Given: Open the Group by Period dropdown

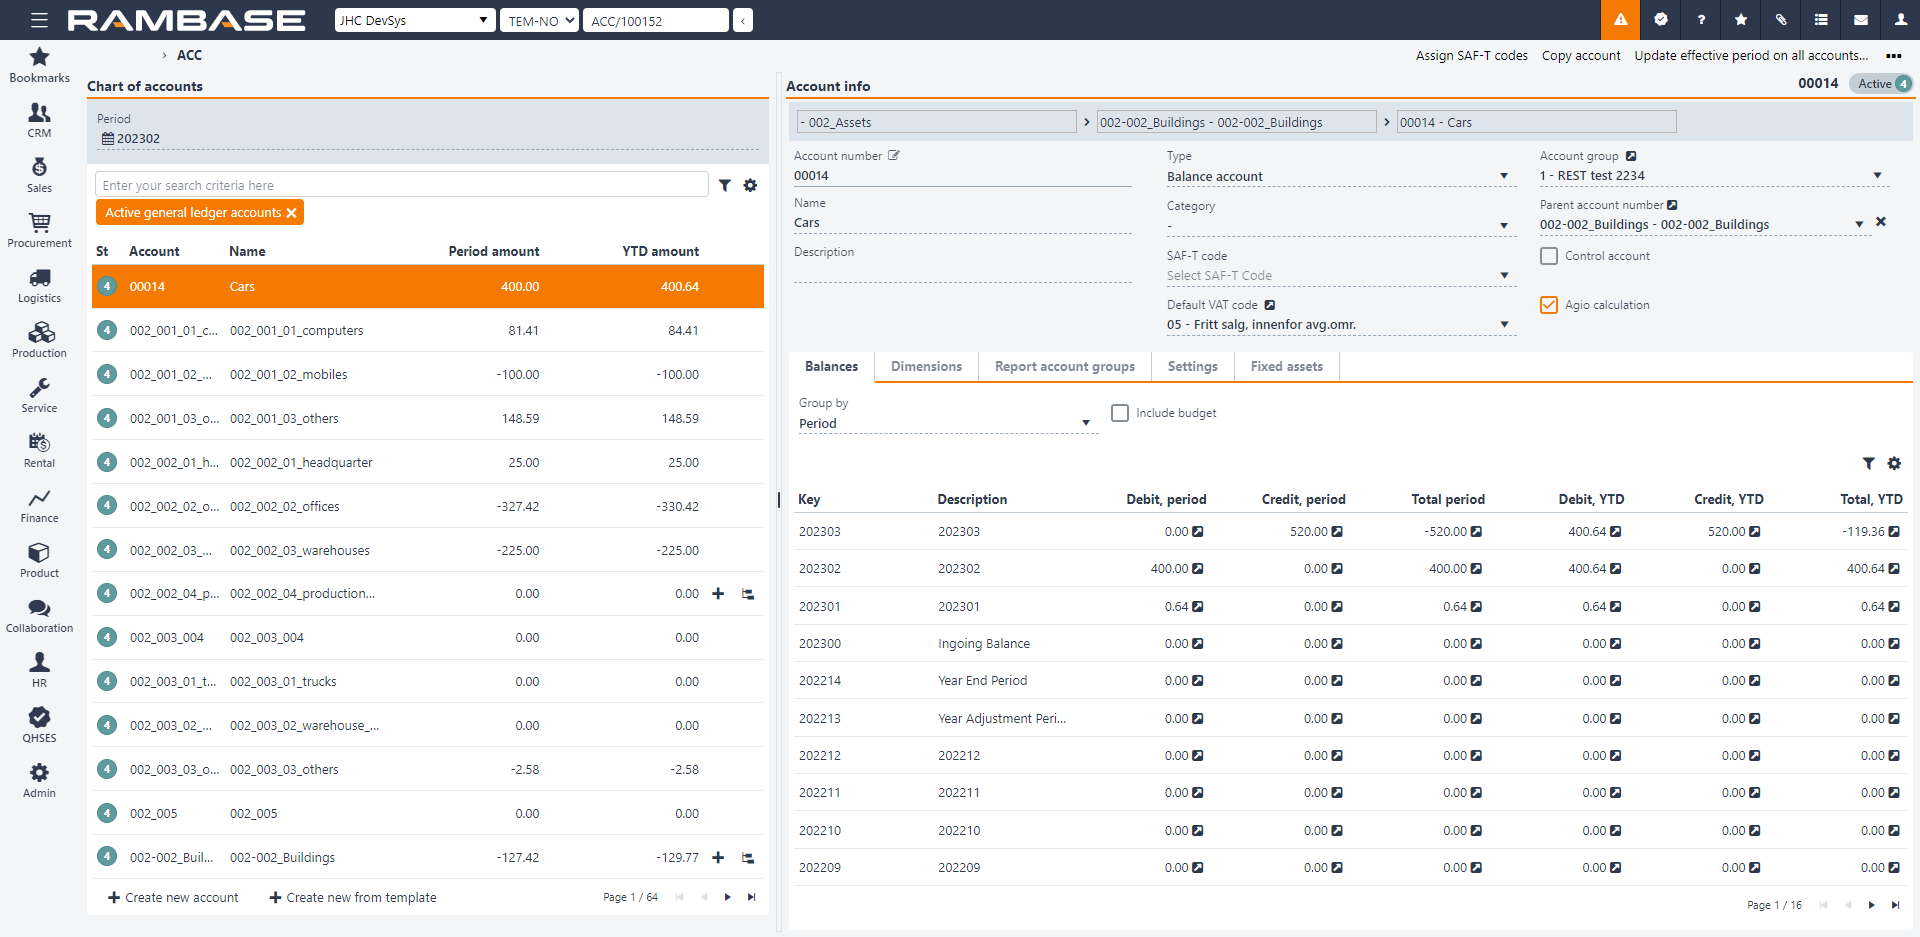Looking at the screenshot, I should click(x=946, y=423).
